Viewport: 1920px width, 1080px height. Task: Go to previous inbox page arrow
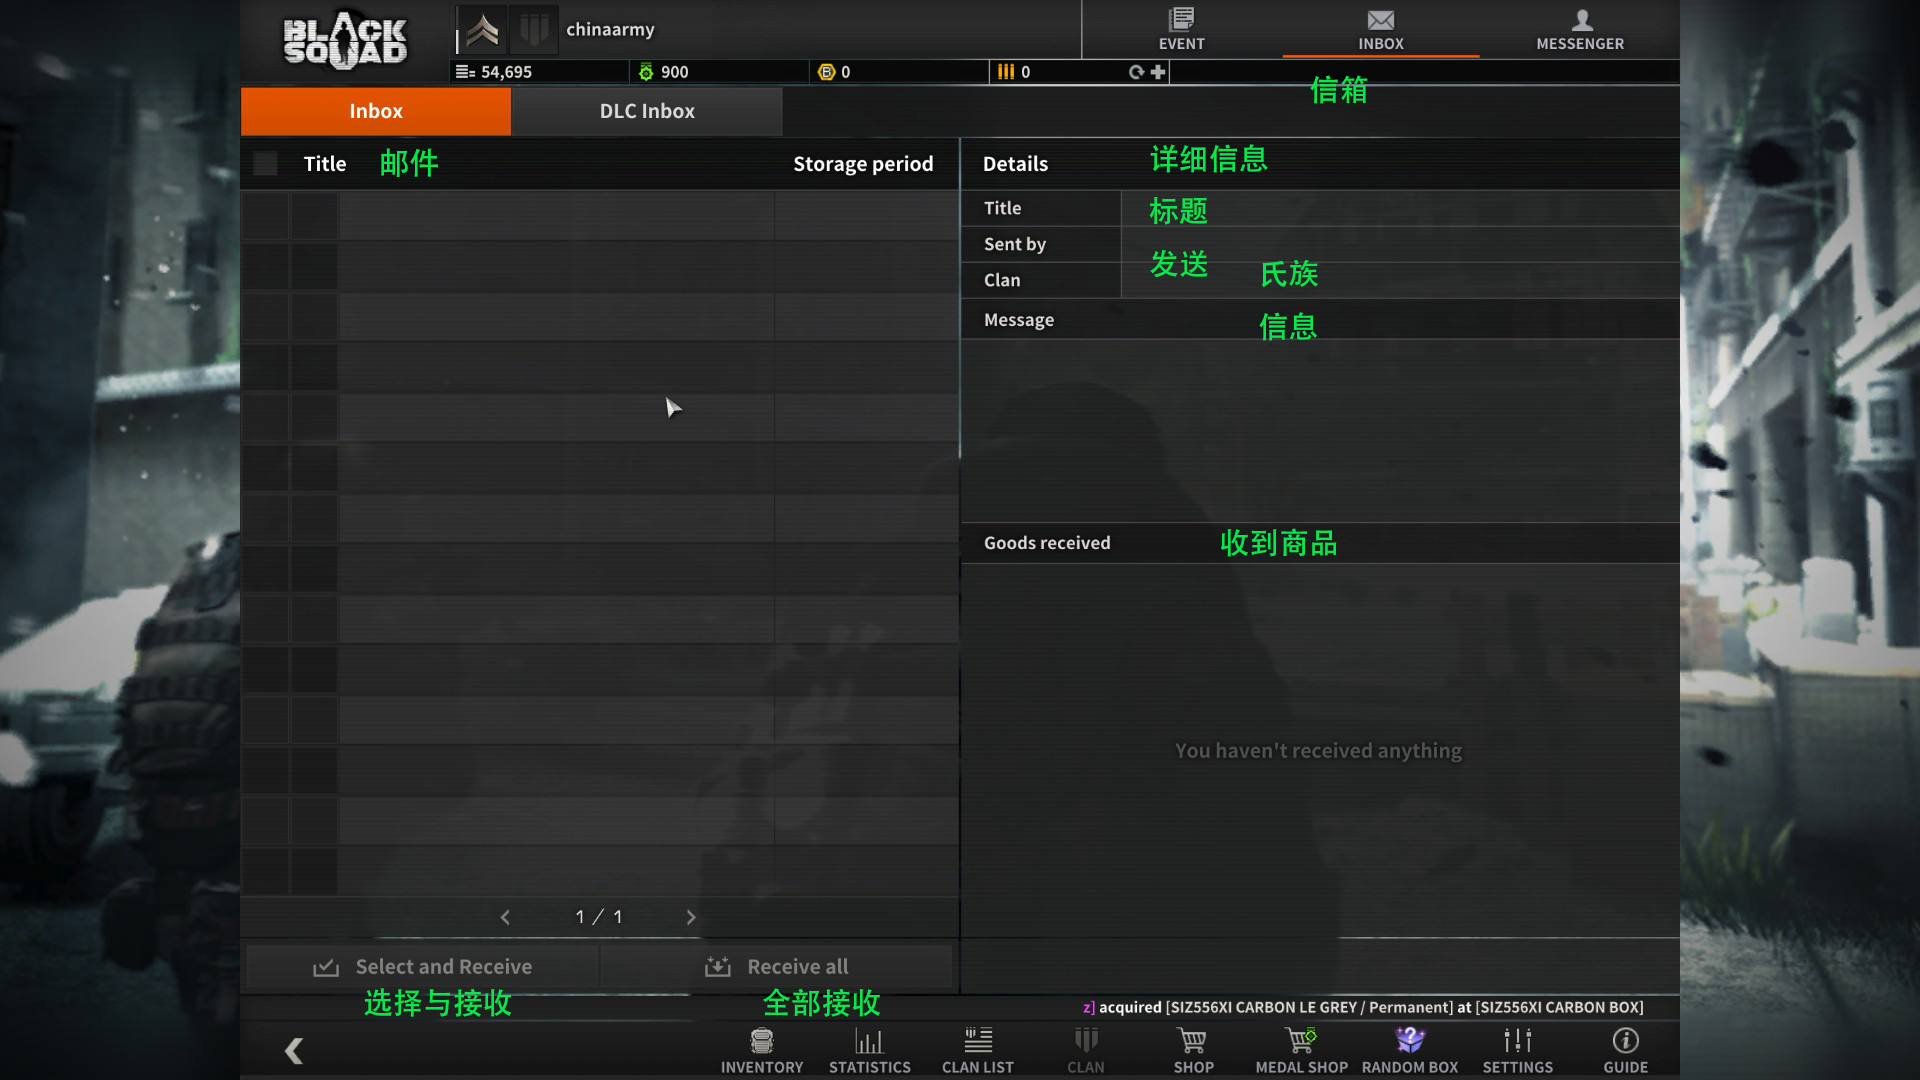click(x=505, y=917)
